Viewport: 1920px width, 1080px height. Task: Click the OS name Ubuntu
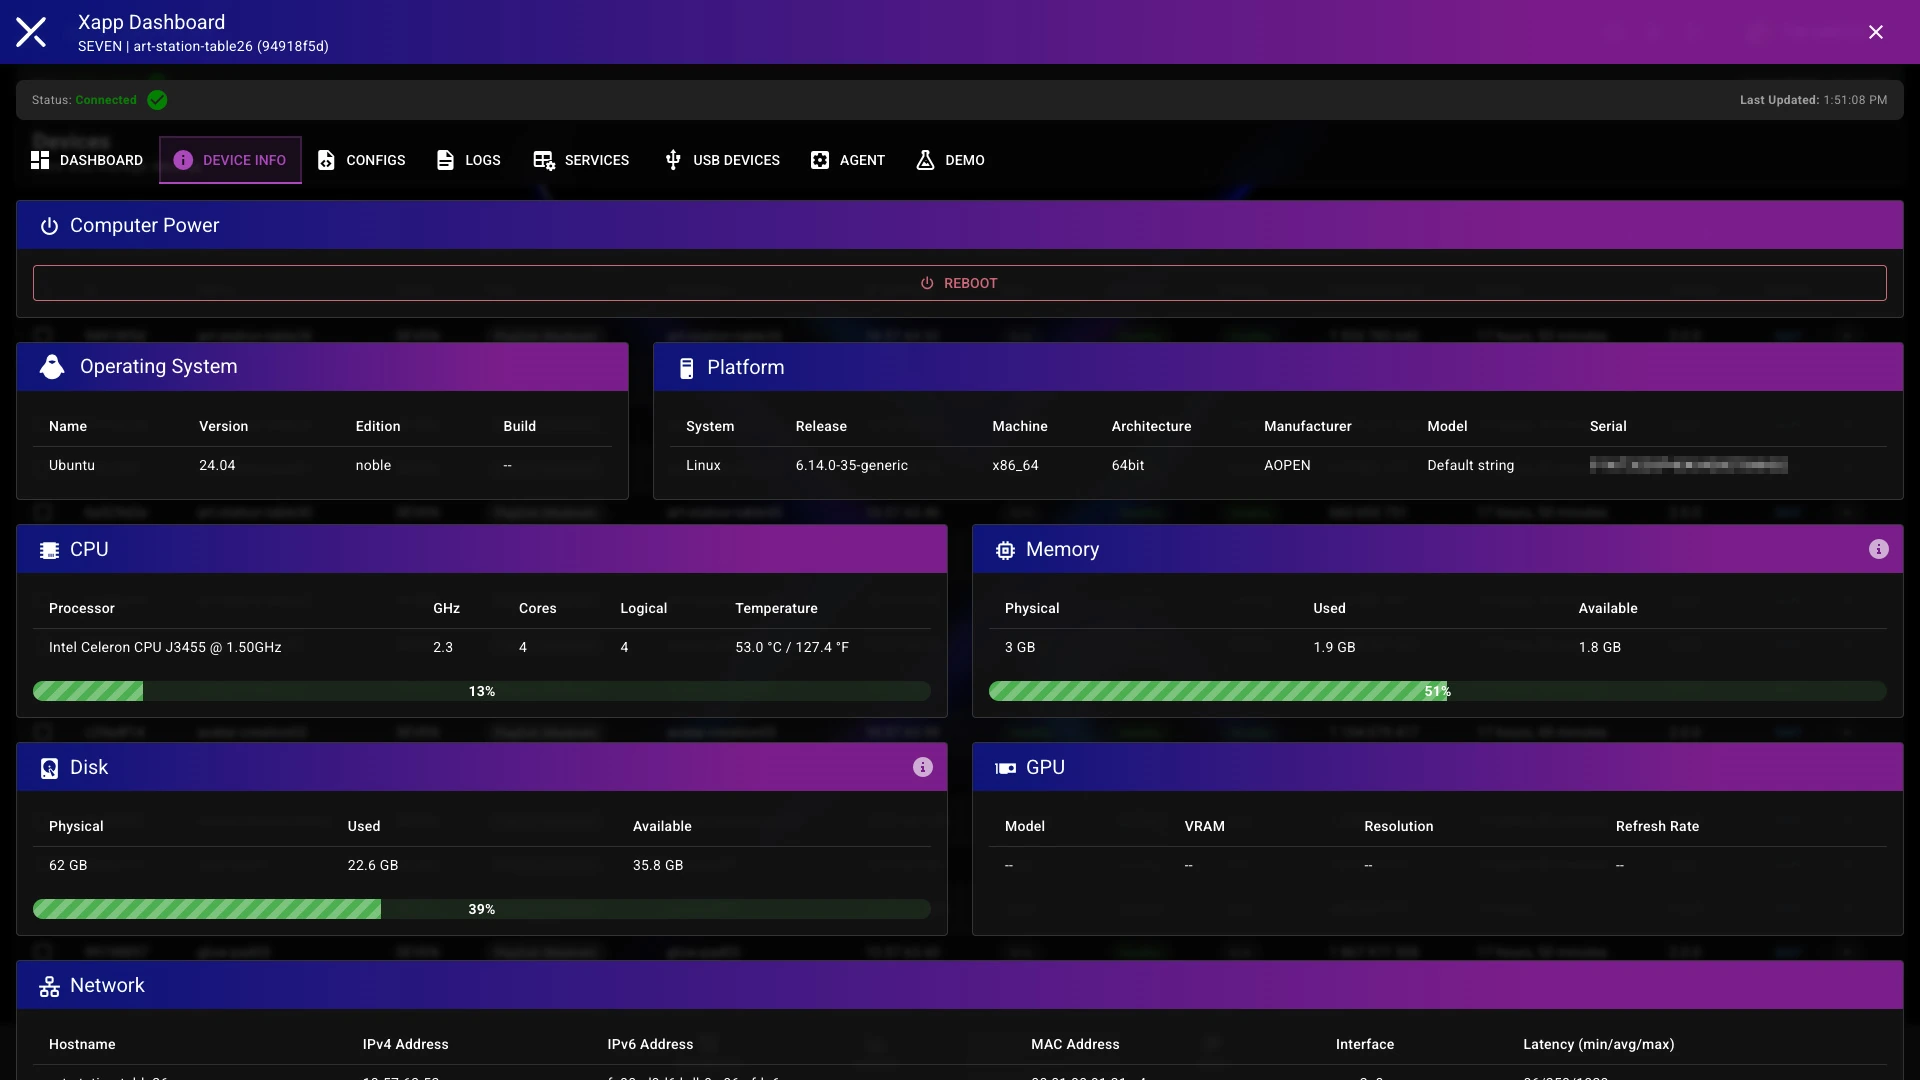[x=72, y=465]
